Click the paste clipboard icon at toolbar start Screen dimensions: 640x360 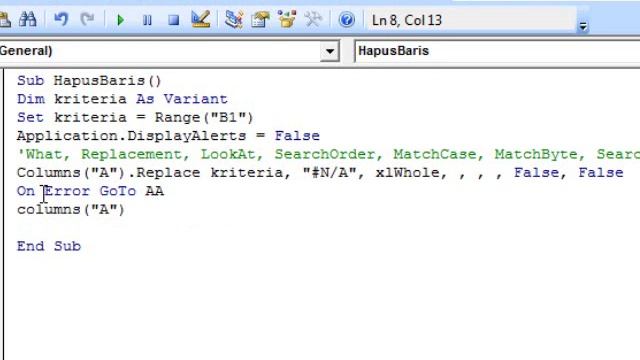coord(5,20)
